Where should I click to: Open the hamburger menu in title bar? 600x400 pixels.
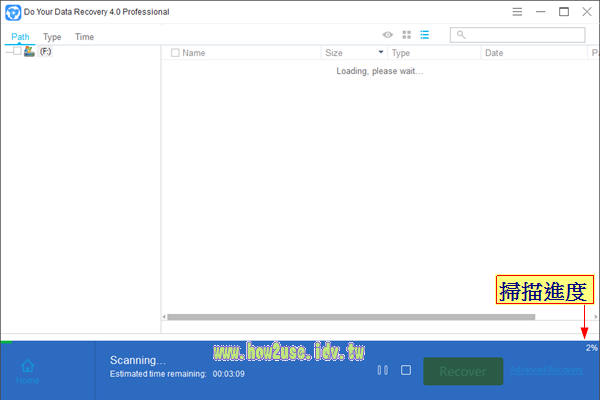(517, 12)
